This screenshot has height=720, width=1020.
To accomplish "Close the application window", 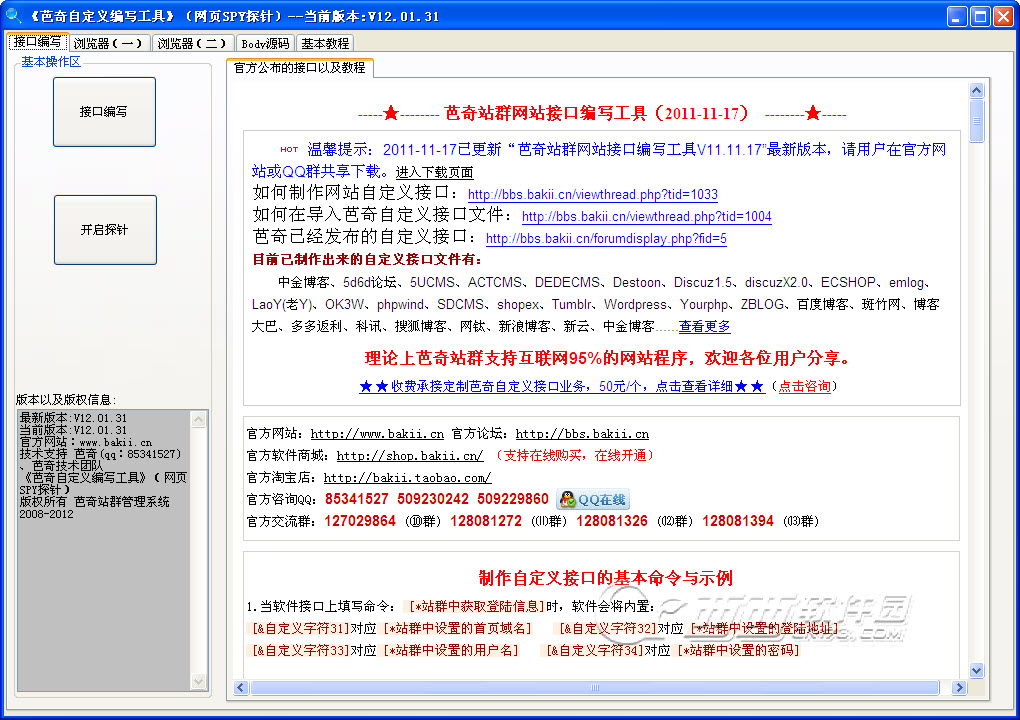I will [1003, 16].
